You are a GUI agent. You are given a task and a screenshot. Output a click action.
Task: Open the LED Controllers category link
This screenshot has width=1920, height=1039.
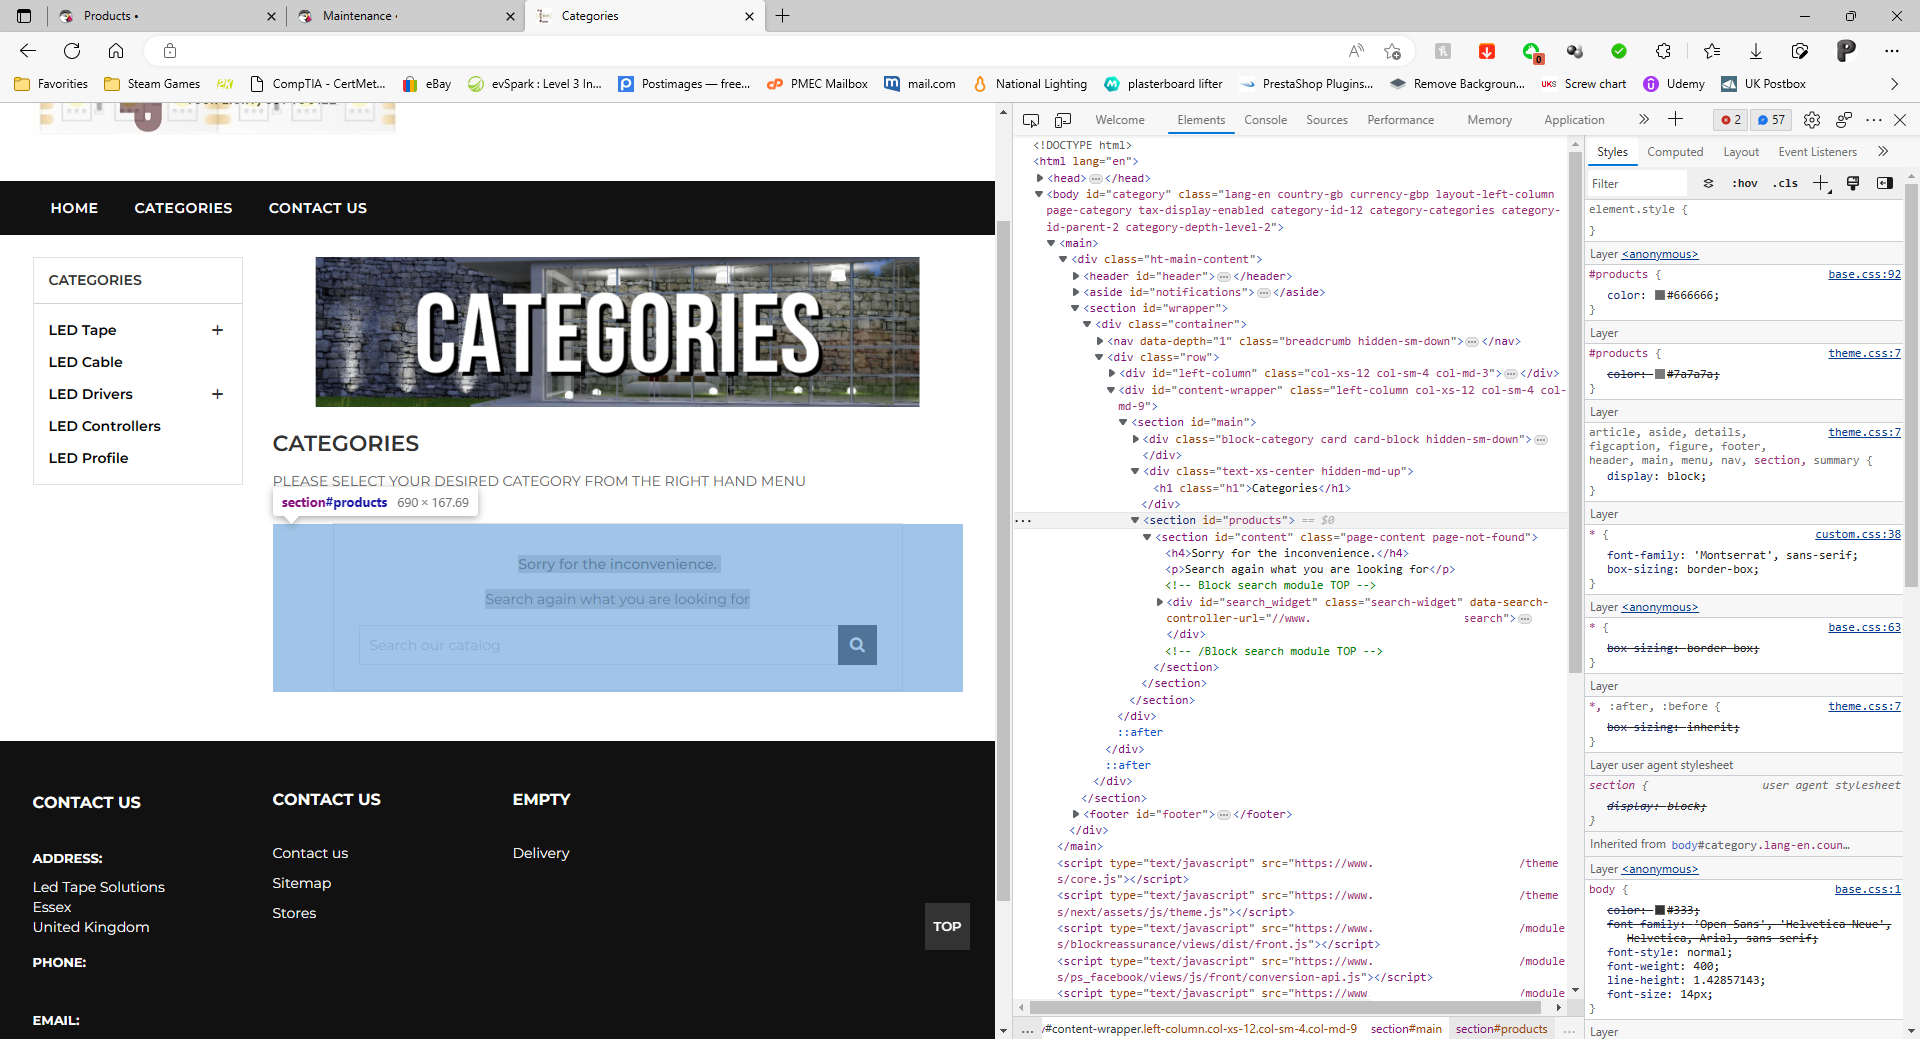(104, 426)
